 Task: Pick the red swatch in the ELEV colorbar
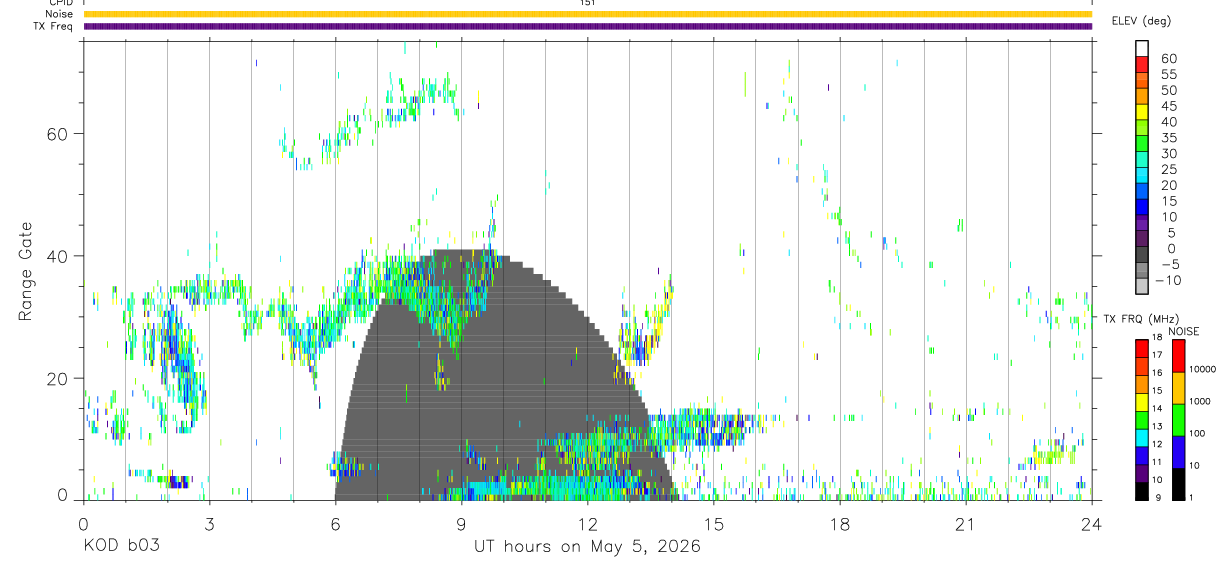1142,64
